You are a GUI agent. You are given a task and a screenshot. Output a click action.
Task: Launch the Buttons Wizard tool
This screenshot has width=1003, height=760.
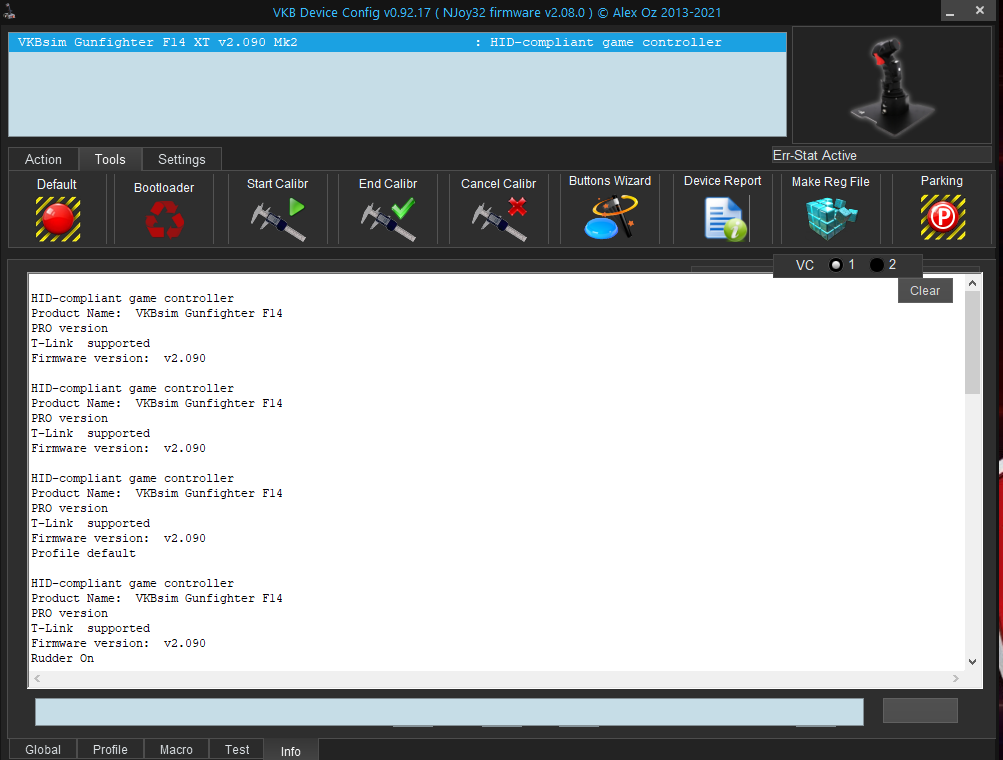(610, 217)
